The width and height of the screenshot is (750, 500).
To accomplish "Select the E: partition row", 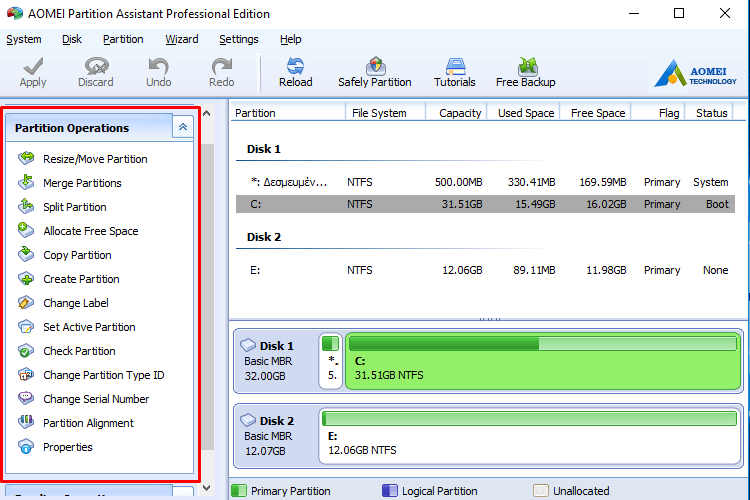I will pyautogui.click(x=485, y=270).
